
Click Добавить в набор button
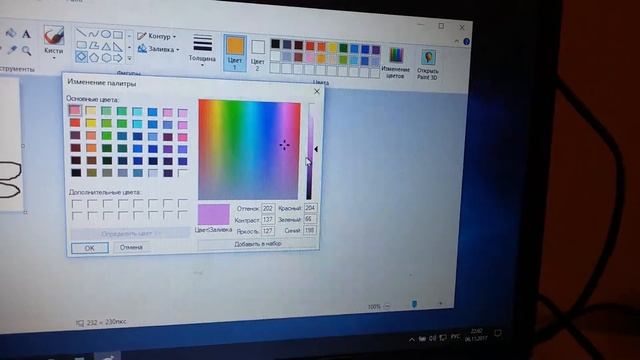(x=258, y=244)
